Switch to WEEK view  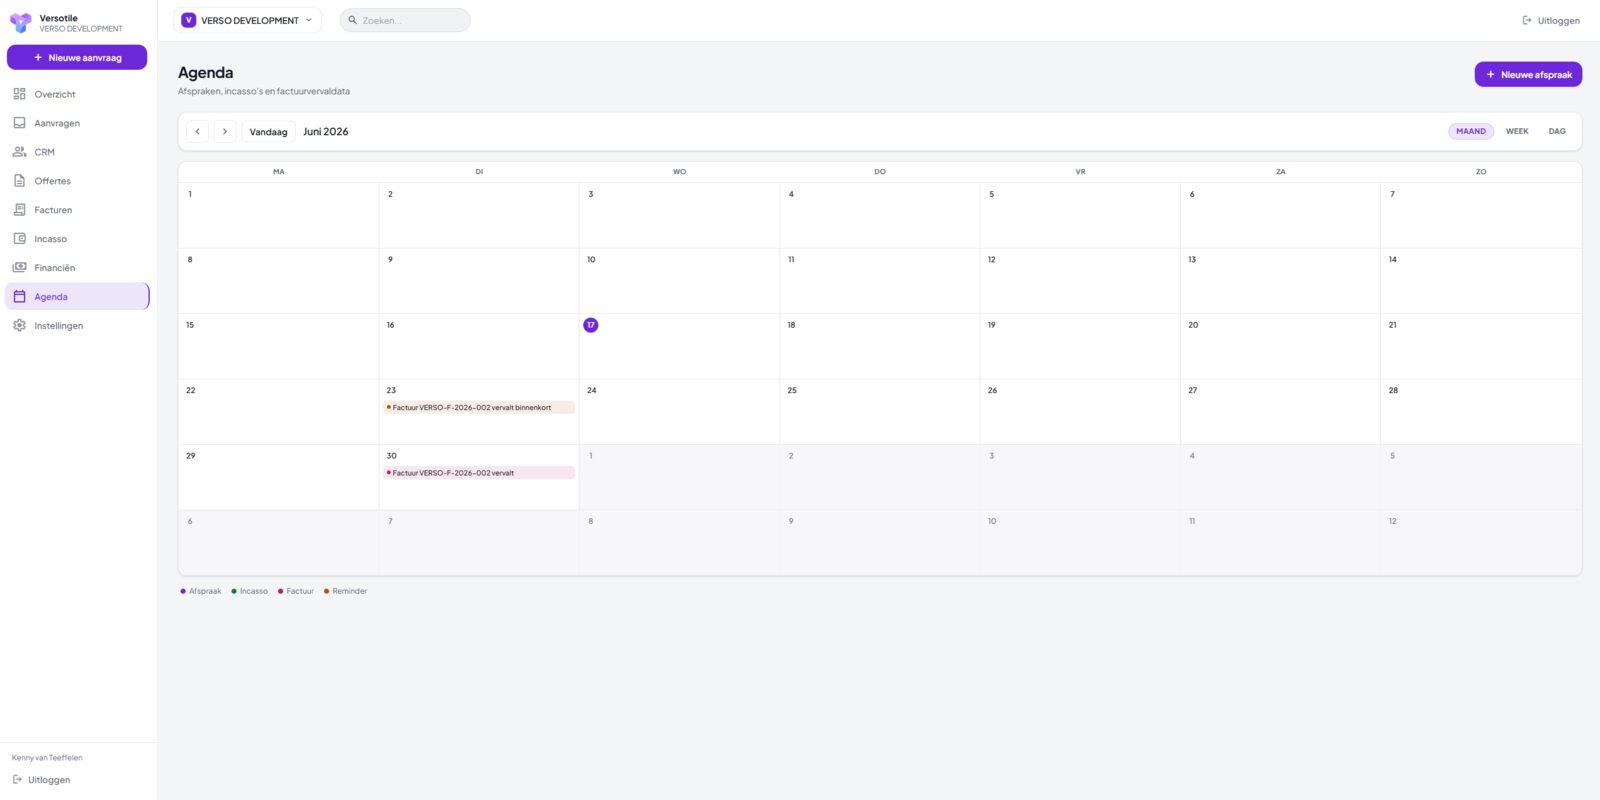[1517, 131]
